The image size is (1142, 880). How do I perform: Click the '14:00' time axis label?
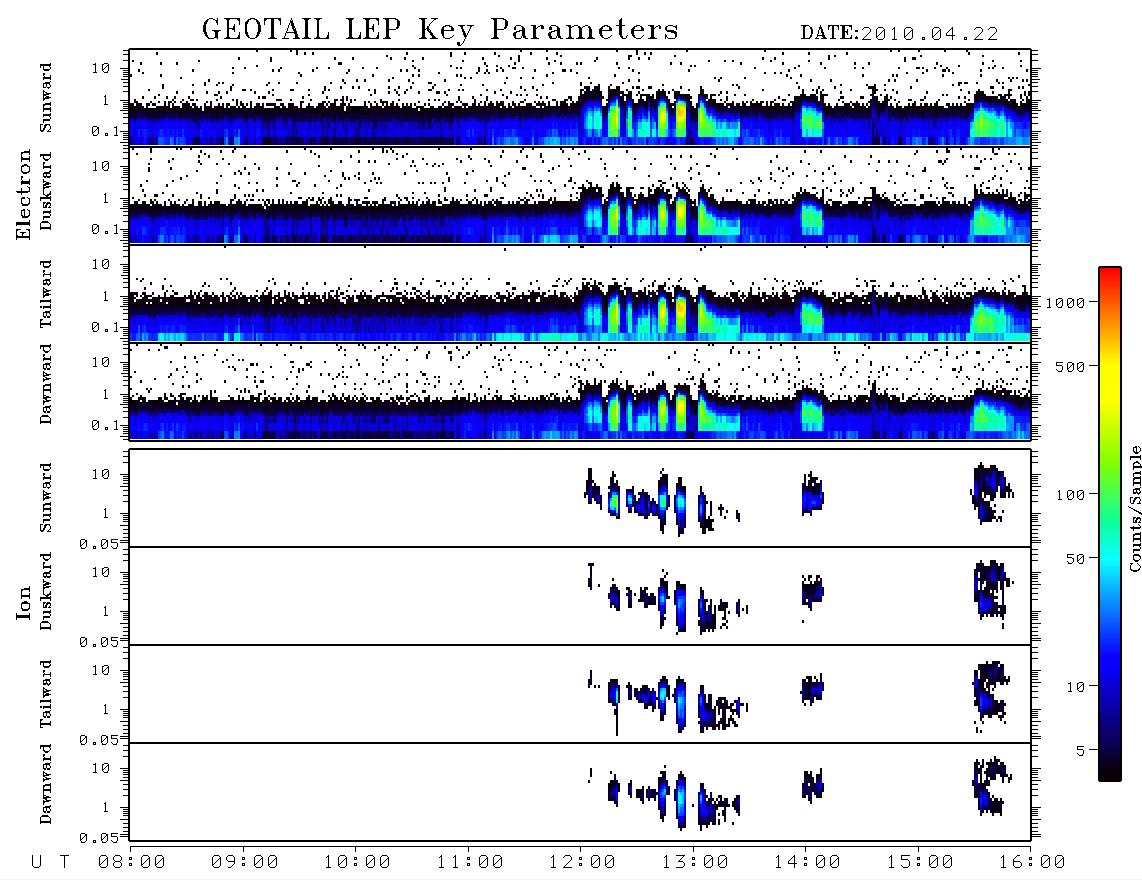(807, 863)
